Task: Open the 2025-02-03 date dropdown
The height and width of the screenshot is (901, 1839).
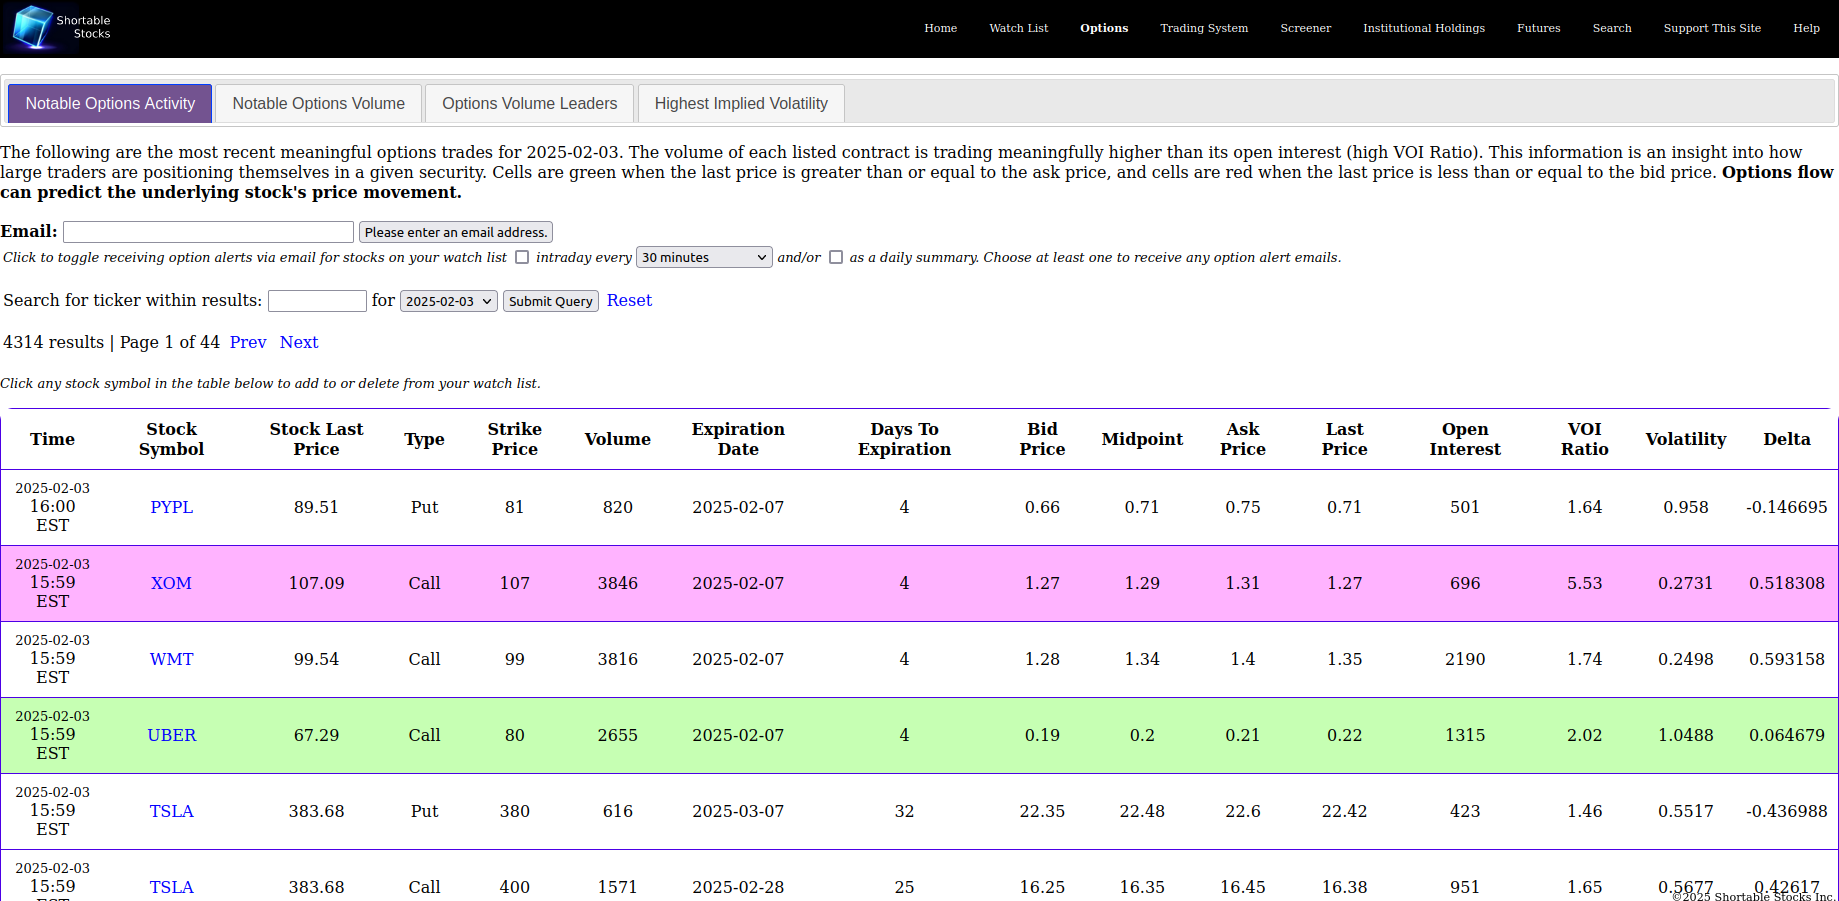Action: point(449,301)
